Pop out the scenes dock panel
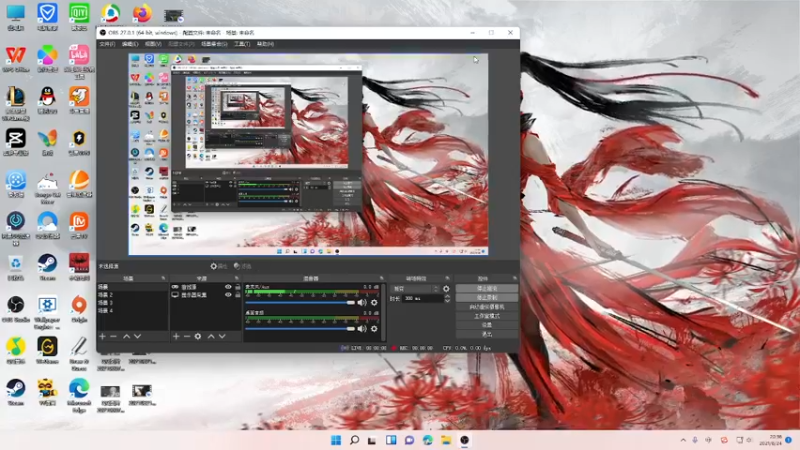 163,279
